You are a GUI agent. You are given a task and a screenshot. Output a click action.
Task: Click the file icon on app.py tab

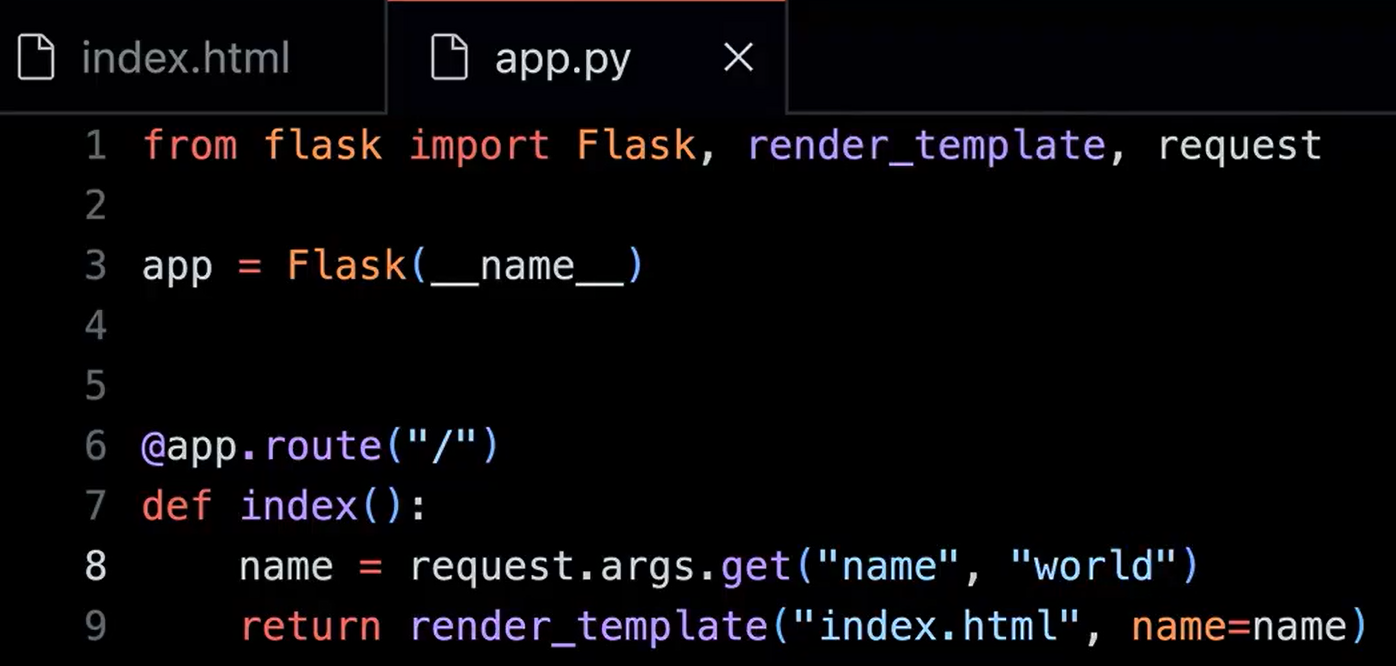[x=449, y=58]
